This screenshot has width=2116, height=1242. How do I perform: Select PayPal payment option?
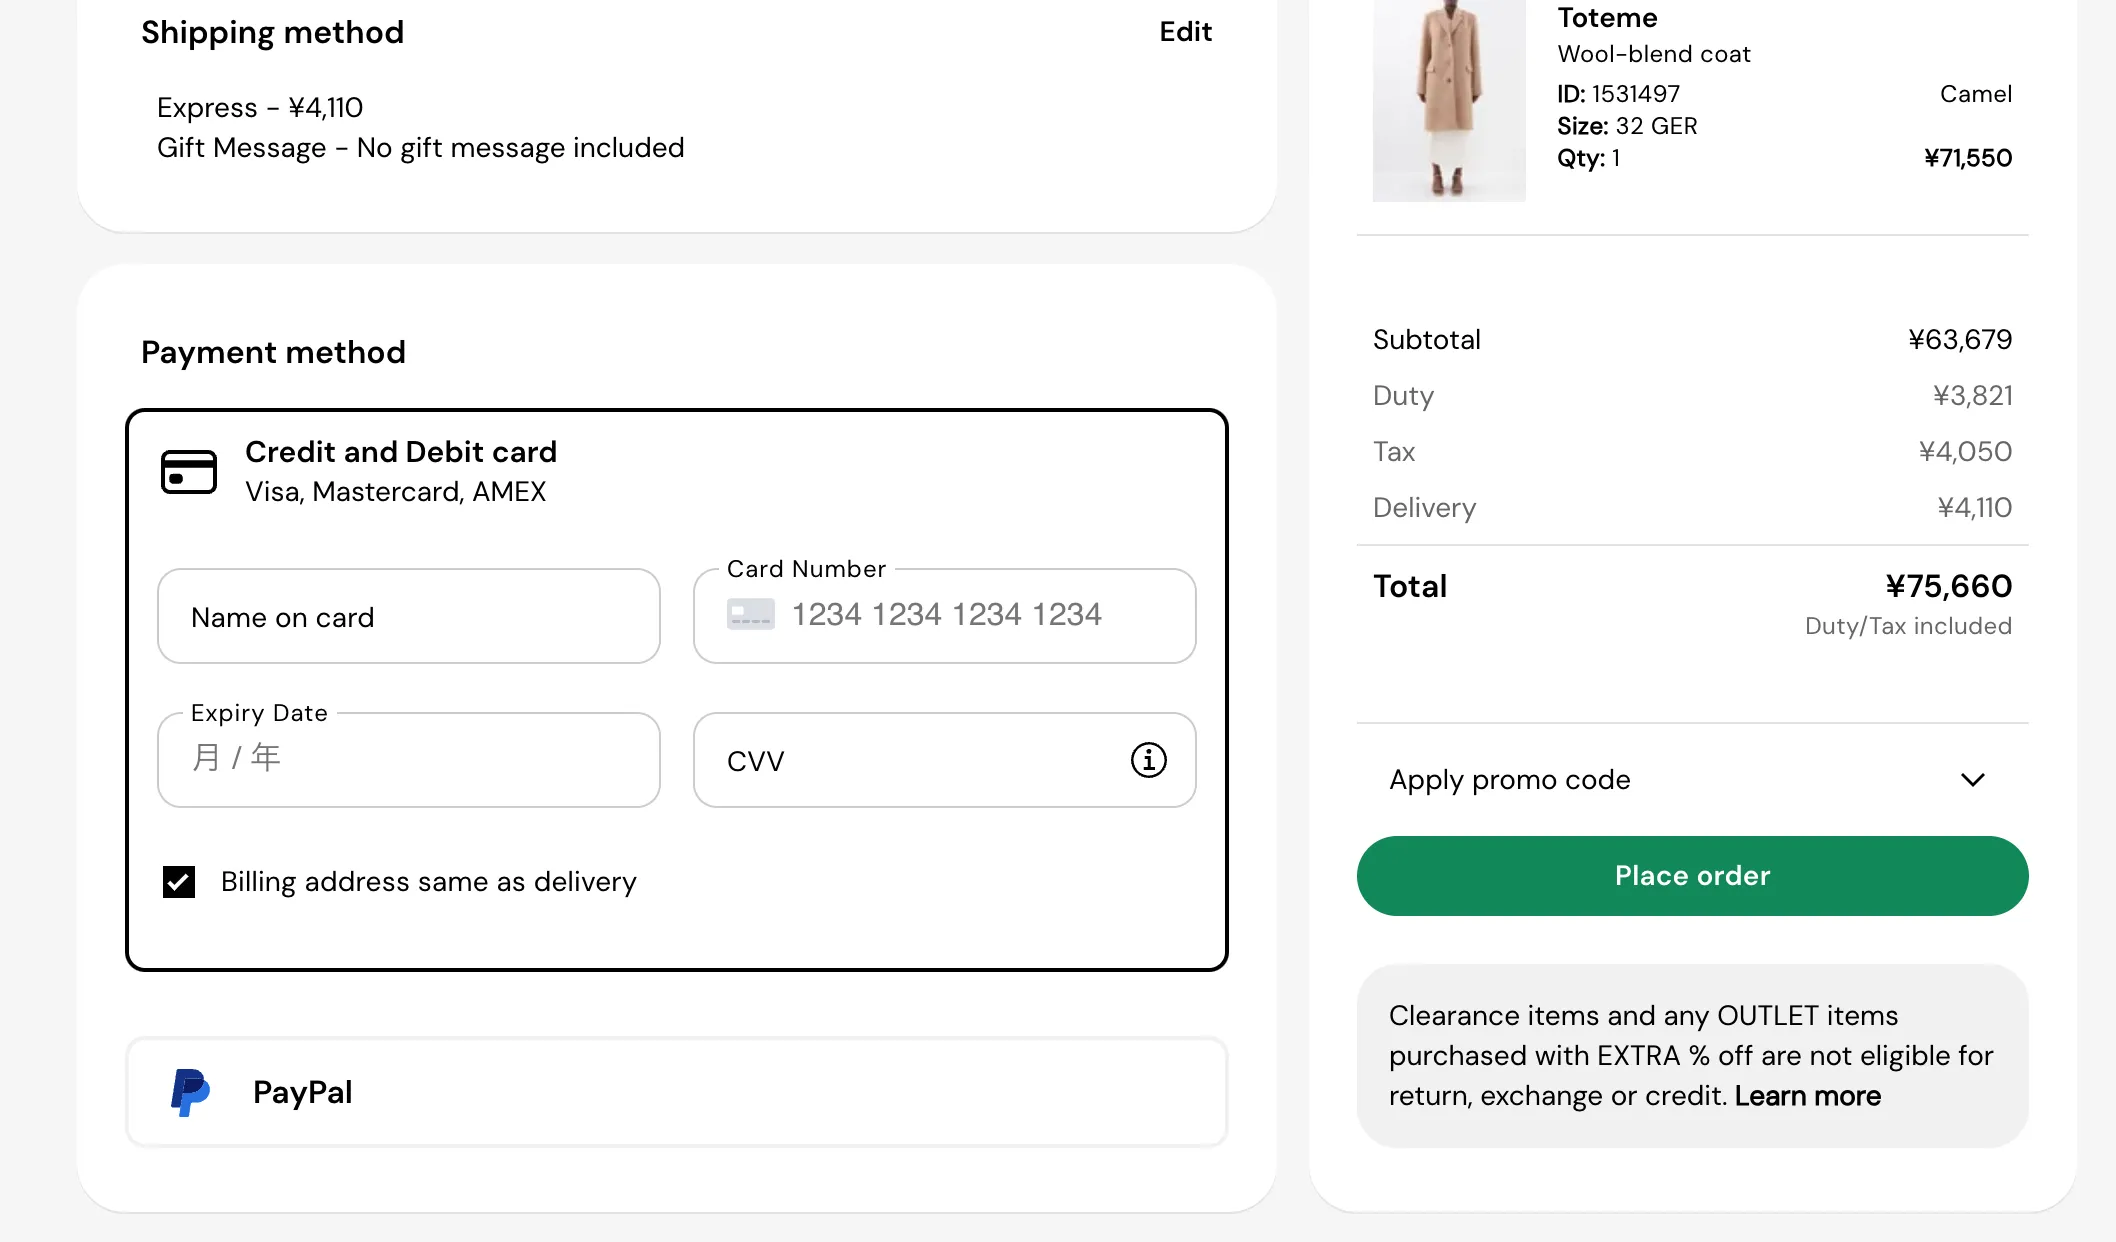[677, 1092]
